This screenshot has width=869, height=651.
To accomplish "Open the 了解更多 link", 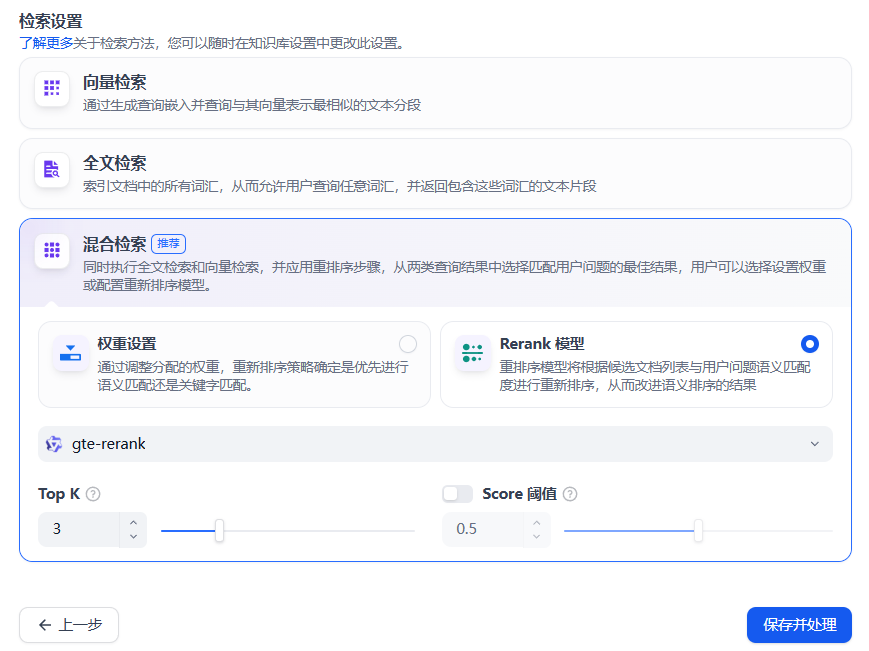I will [x=46, y=43].
